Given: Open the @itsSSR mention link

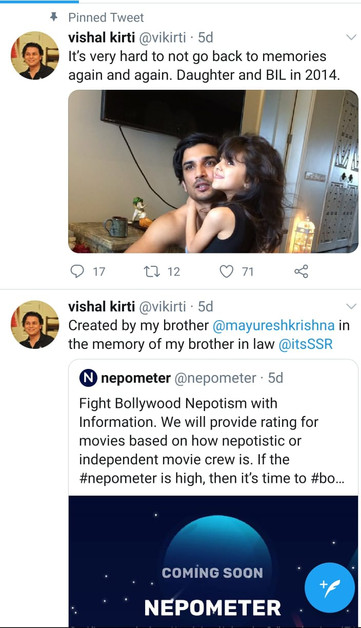Looking at the screenshot, I should coord(305,344).
